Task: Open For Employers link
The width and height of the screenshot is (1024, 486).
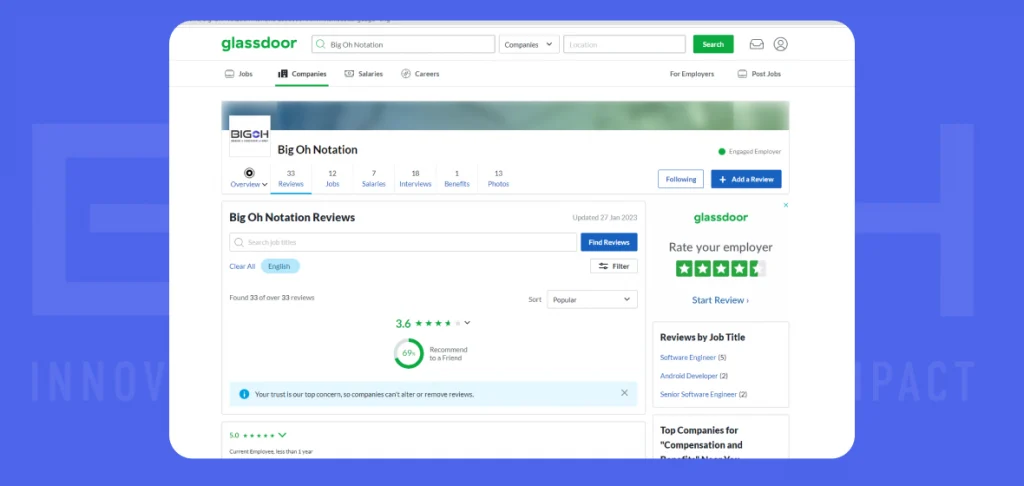Action: tap(692, 74)
